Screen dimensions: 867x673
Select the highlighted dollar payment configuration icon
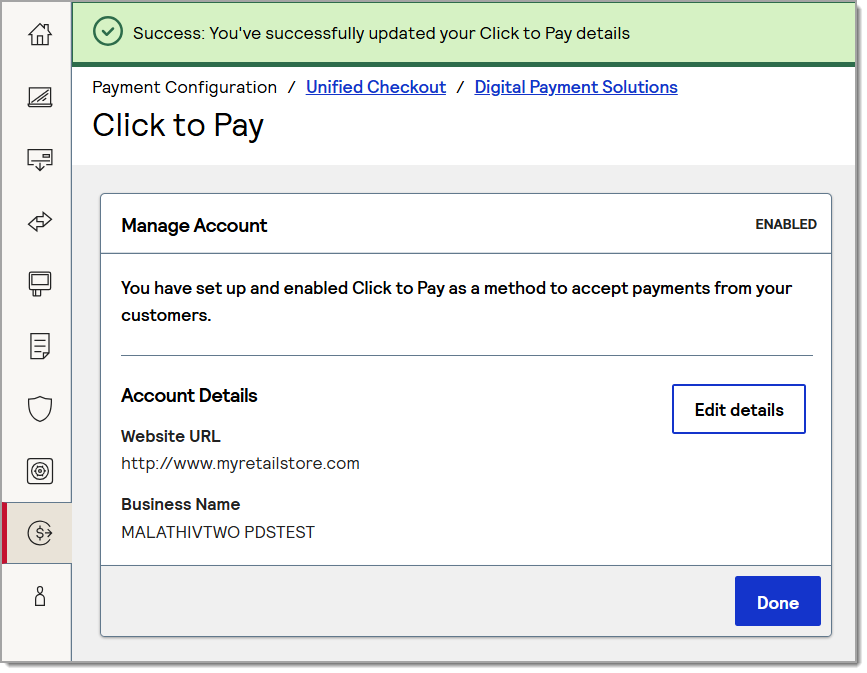pyautogui.click(x=39, y=533)
